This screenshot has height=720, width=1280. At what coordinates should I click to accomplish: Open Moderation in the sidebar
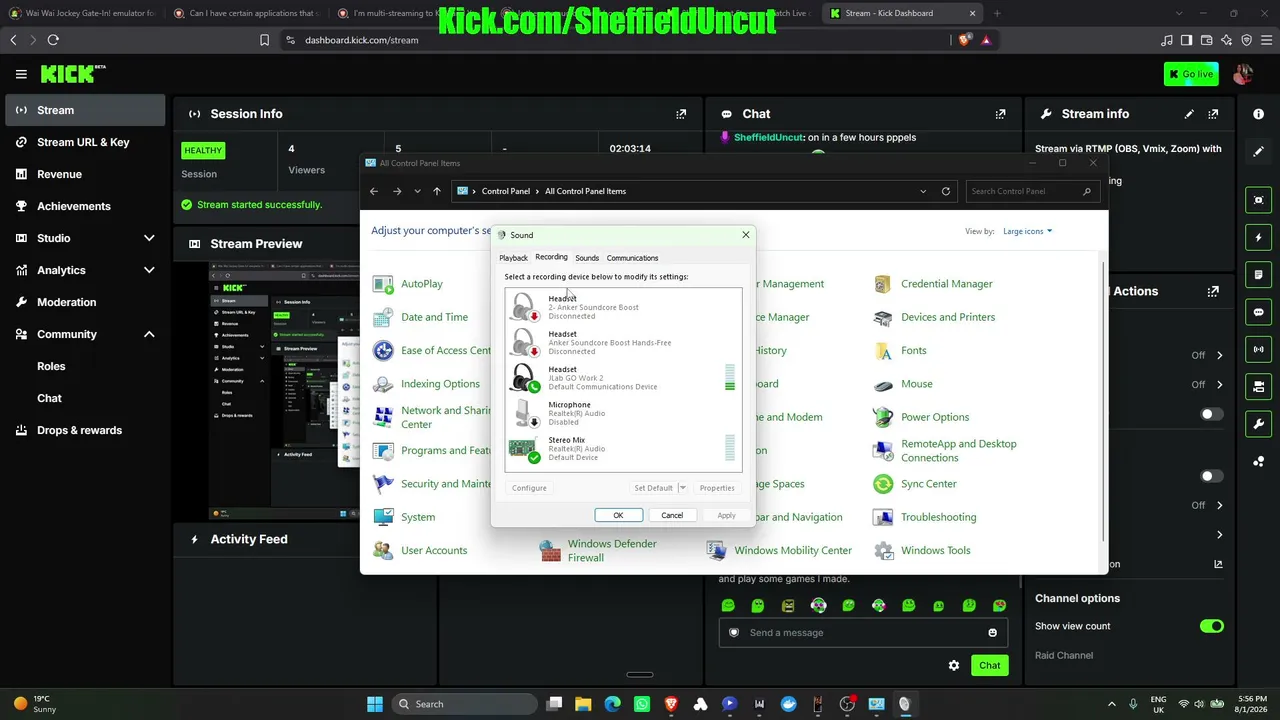[x=85, y=302]
